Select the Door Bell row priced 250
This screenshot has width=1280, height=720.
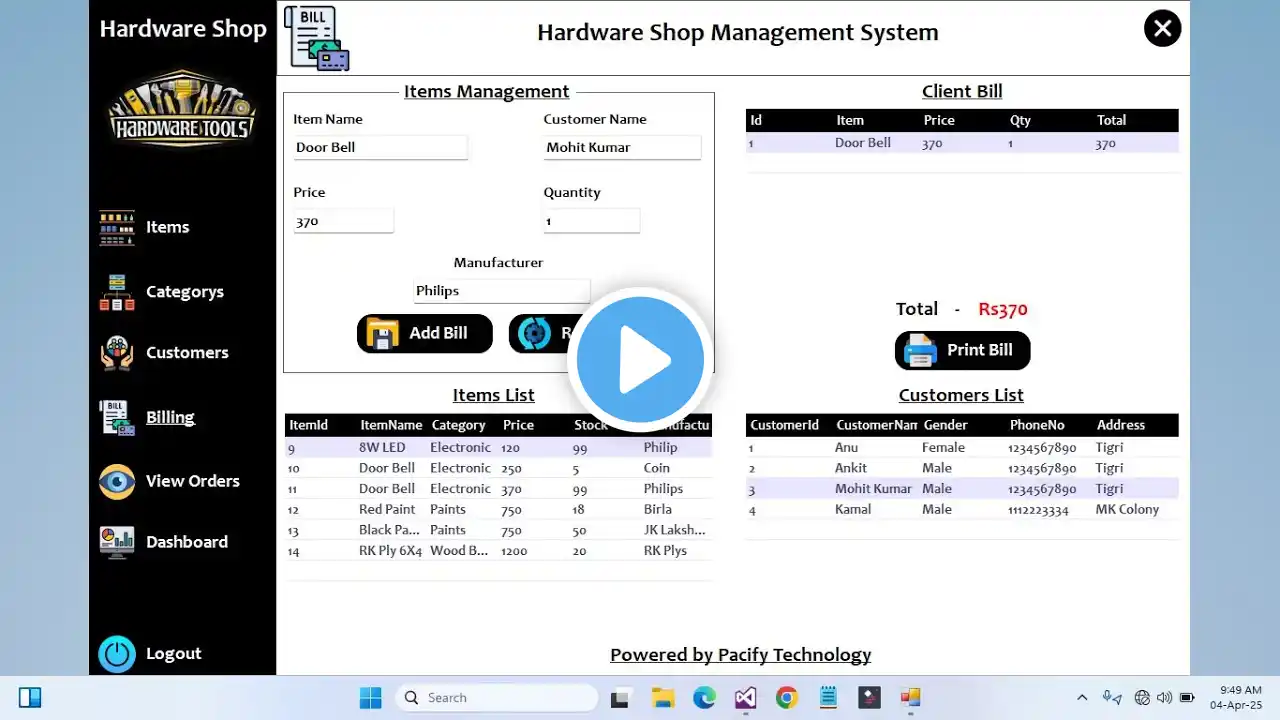tap(498, 468)
